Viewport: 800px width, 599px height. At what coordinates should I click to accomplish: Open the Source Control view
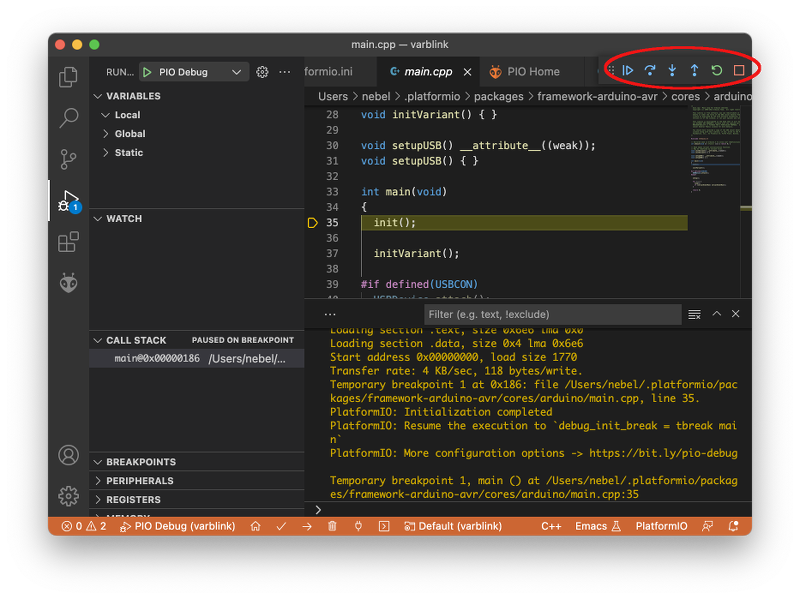[68, 159]
